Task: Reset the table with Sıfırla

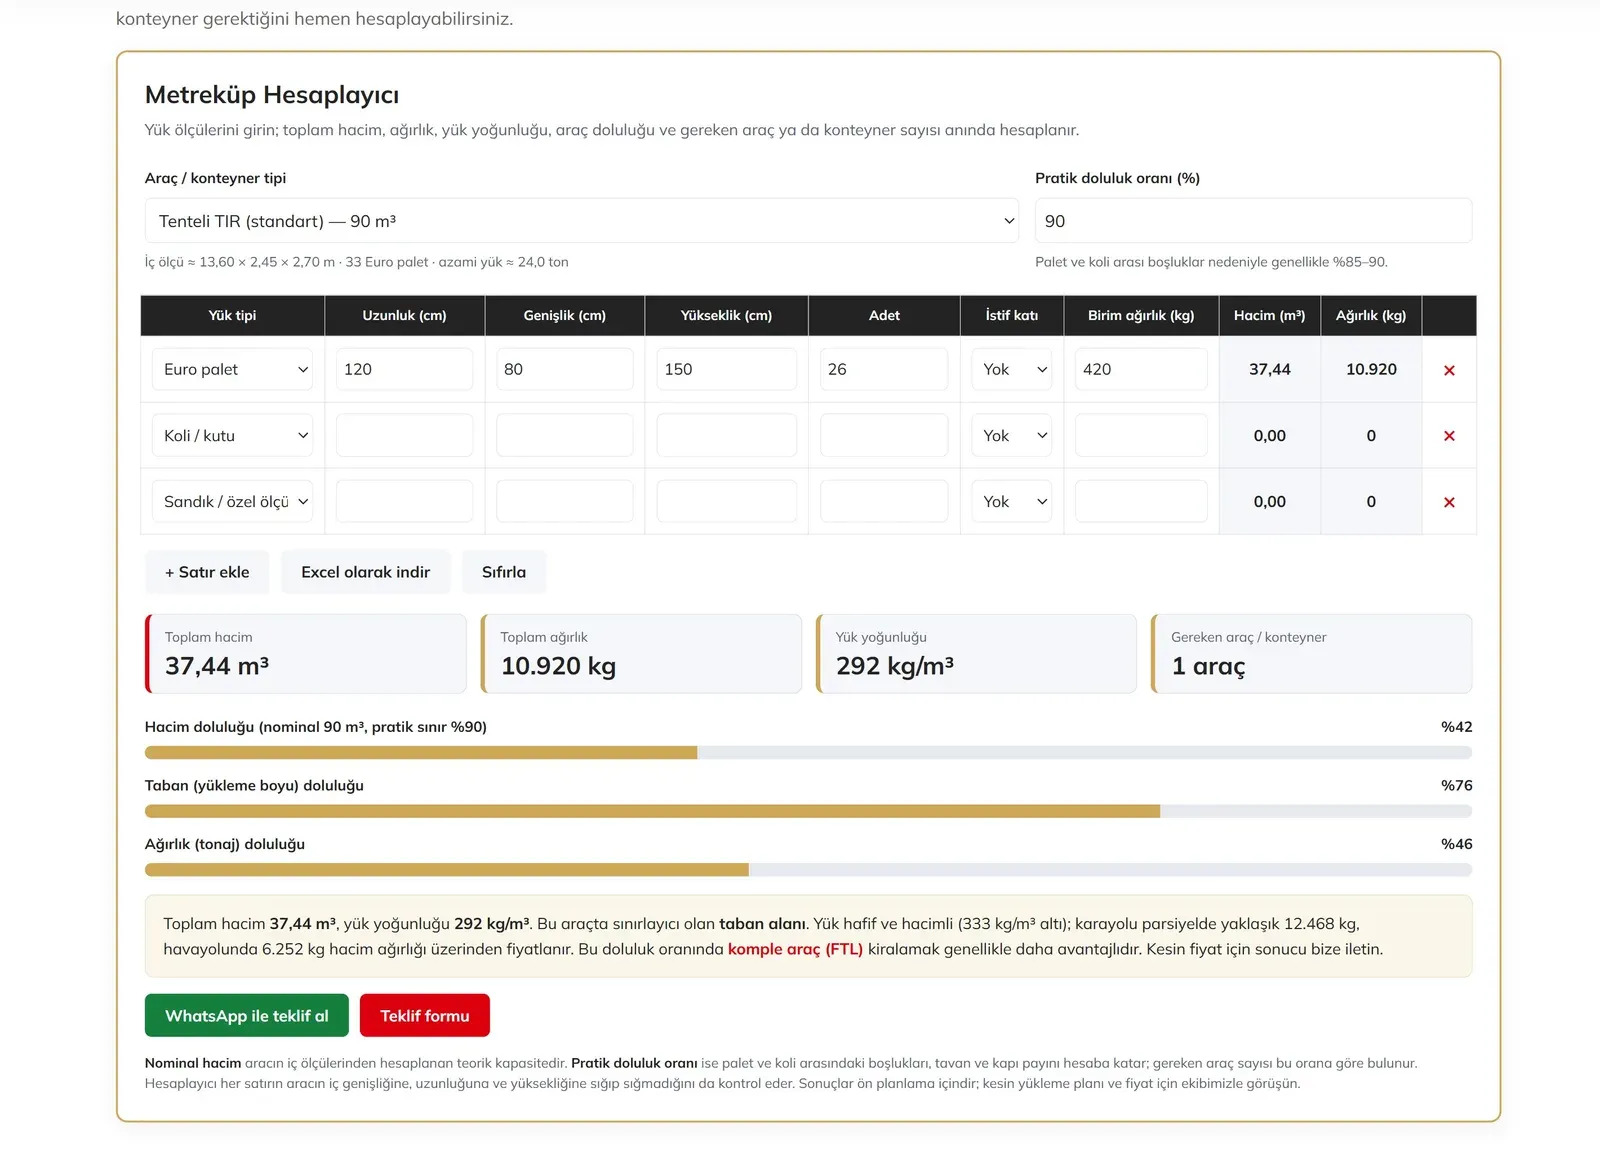Action: pyautogui.click(x=504, y=572)
